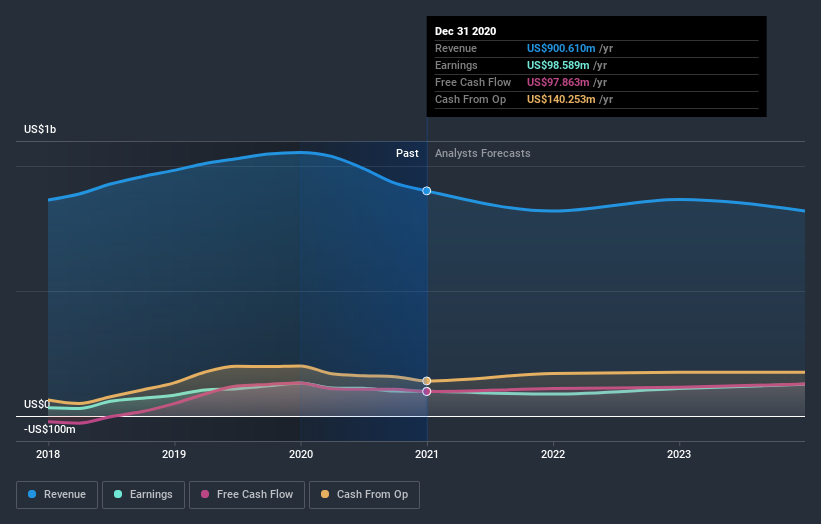Click the 2020 x-axis label
Image resolution: width=821 pixels, height=524 pixels.
(301, 454)
